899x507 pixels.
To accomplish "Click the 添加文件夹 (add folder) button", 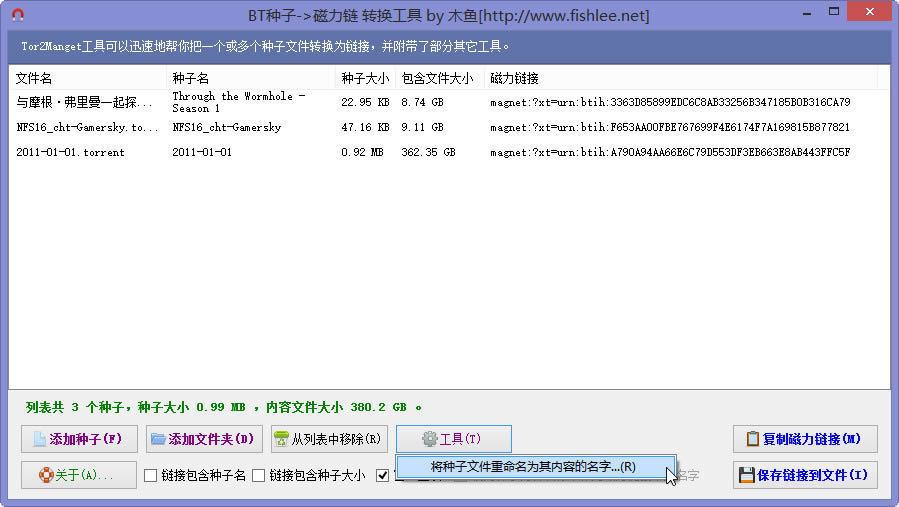I will [203, 439].
